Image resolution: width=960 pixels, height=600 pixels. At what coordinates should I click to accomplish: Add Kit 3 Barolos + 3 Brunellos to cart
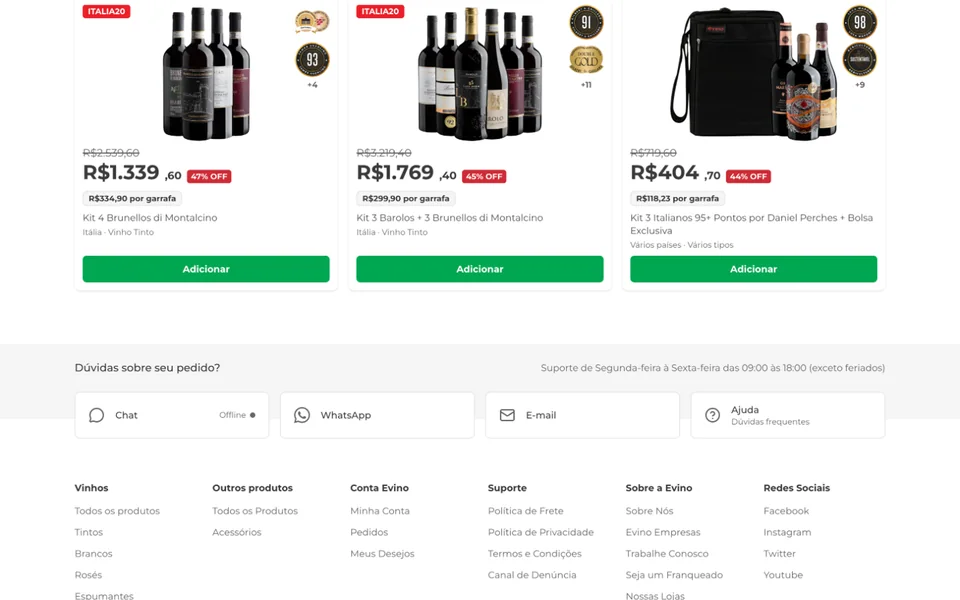[x=479, y=269]
